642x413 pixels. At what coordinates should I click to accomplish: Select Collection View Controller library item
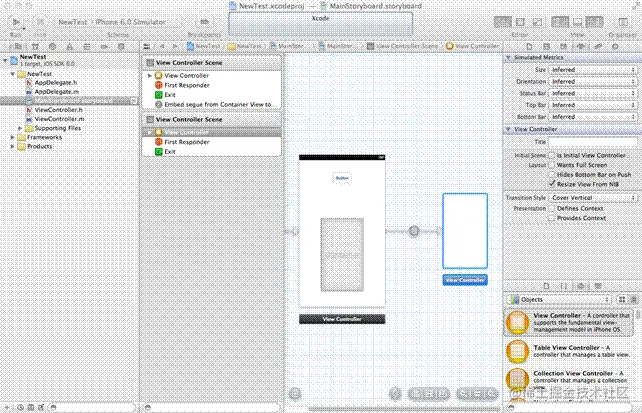point(571,379)
